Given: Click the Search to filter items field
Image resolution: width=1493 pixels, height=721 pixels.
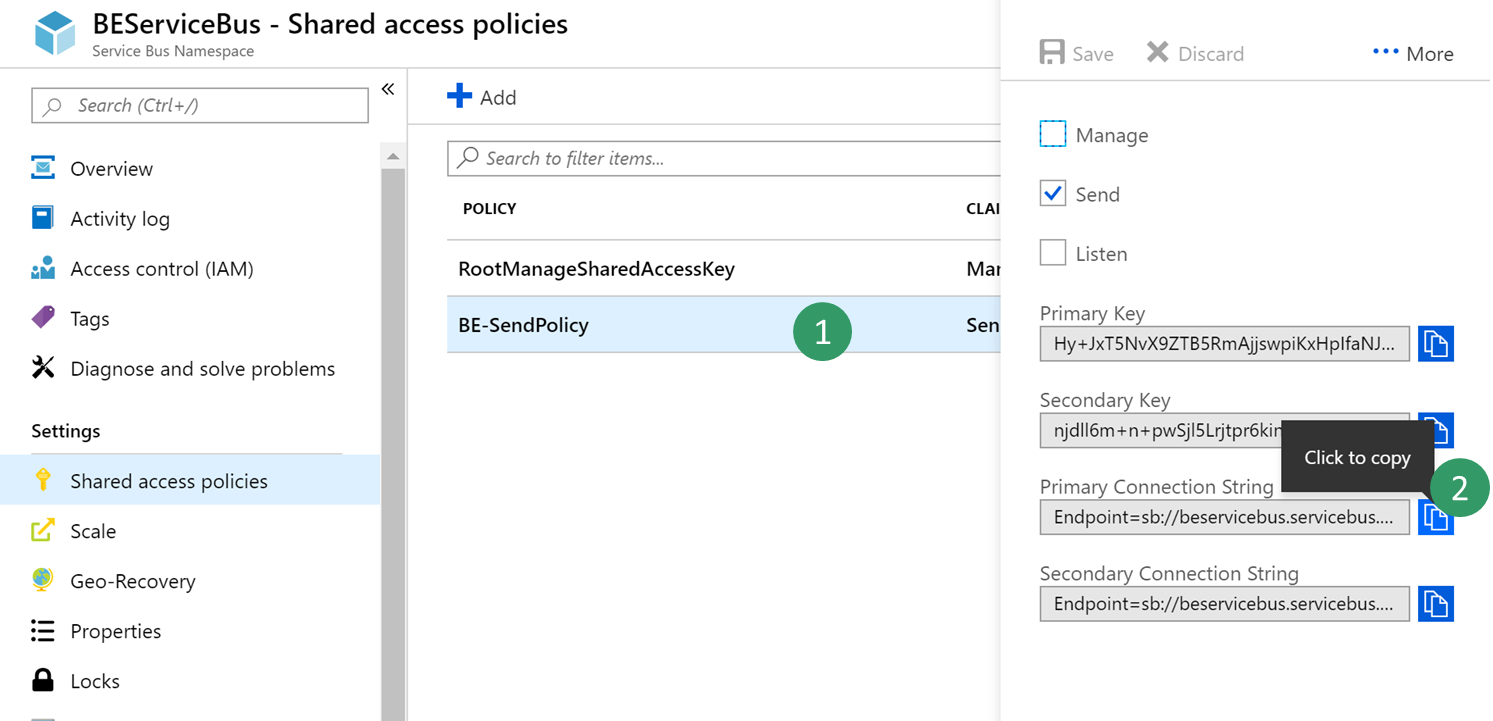Looking at the screenshot, I should pos(724,158).
